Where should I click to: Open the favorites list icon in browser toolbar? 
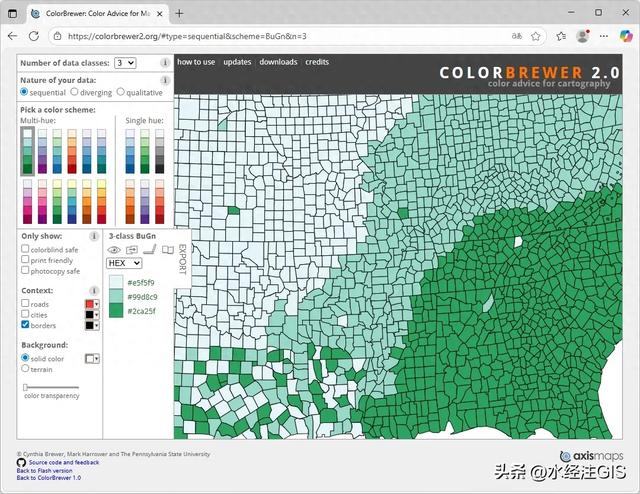click(561, 36)
